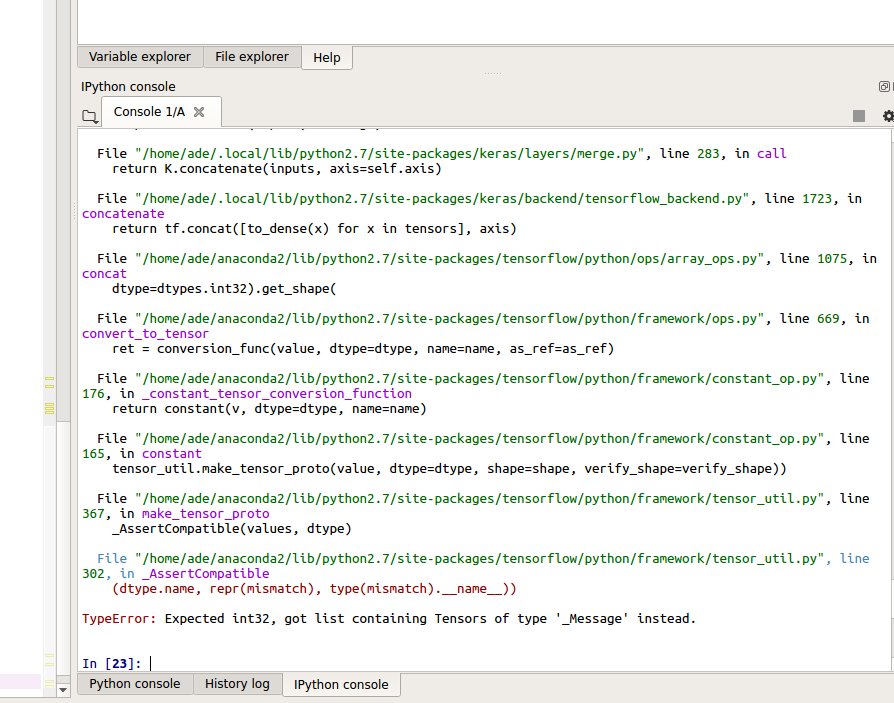
Task: Open the History log tab
Action: click(237, 684)
